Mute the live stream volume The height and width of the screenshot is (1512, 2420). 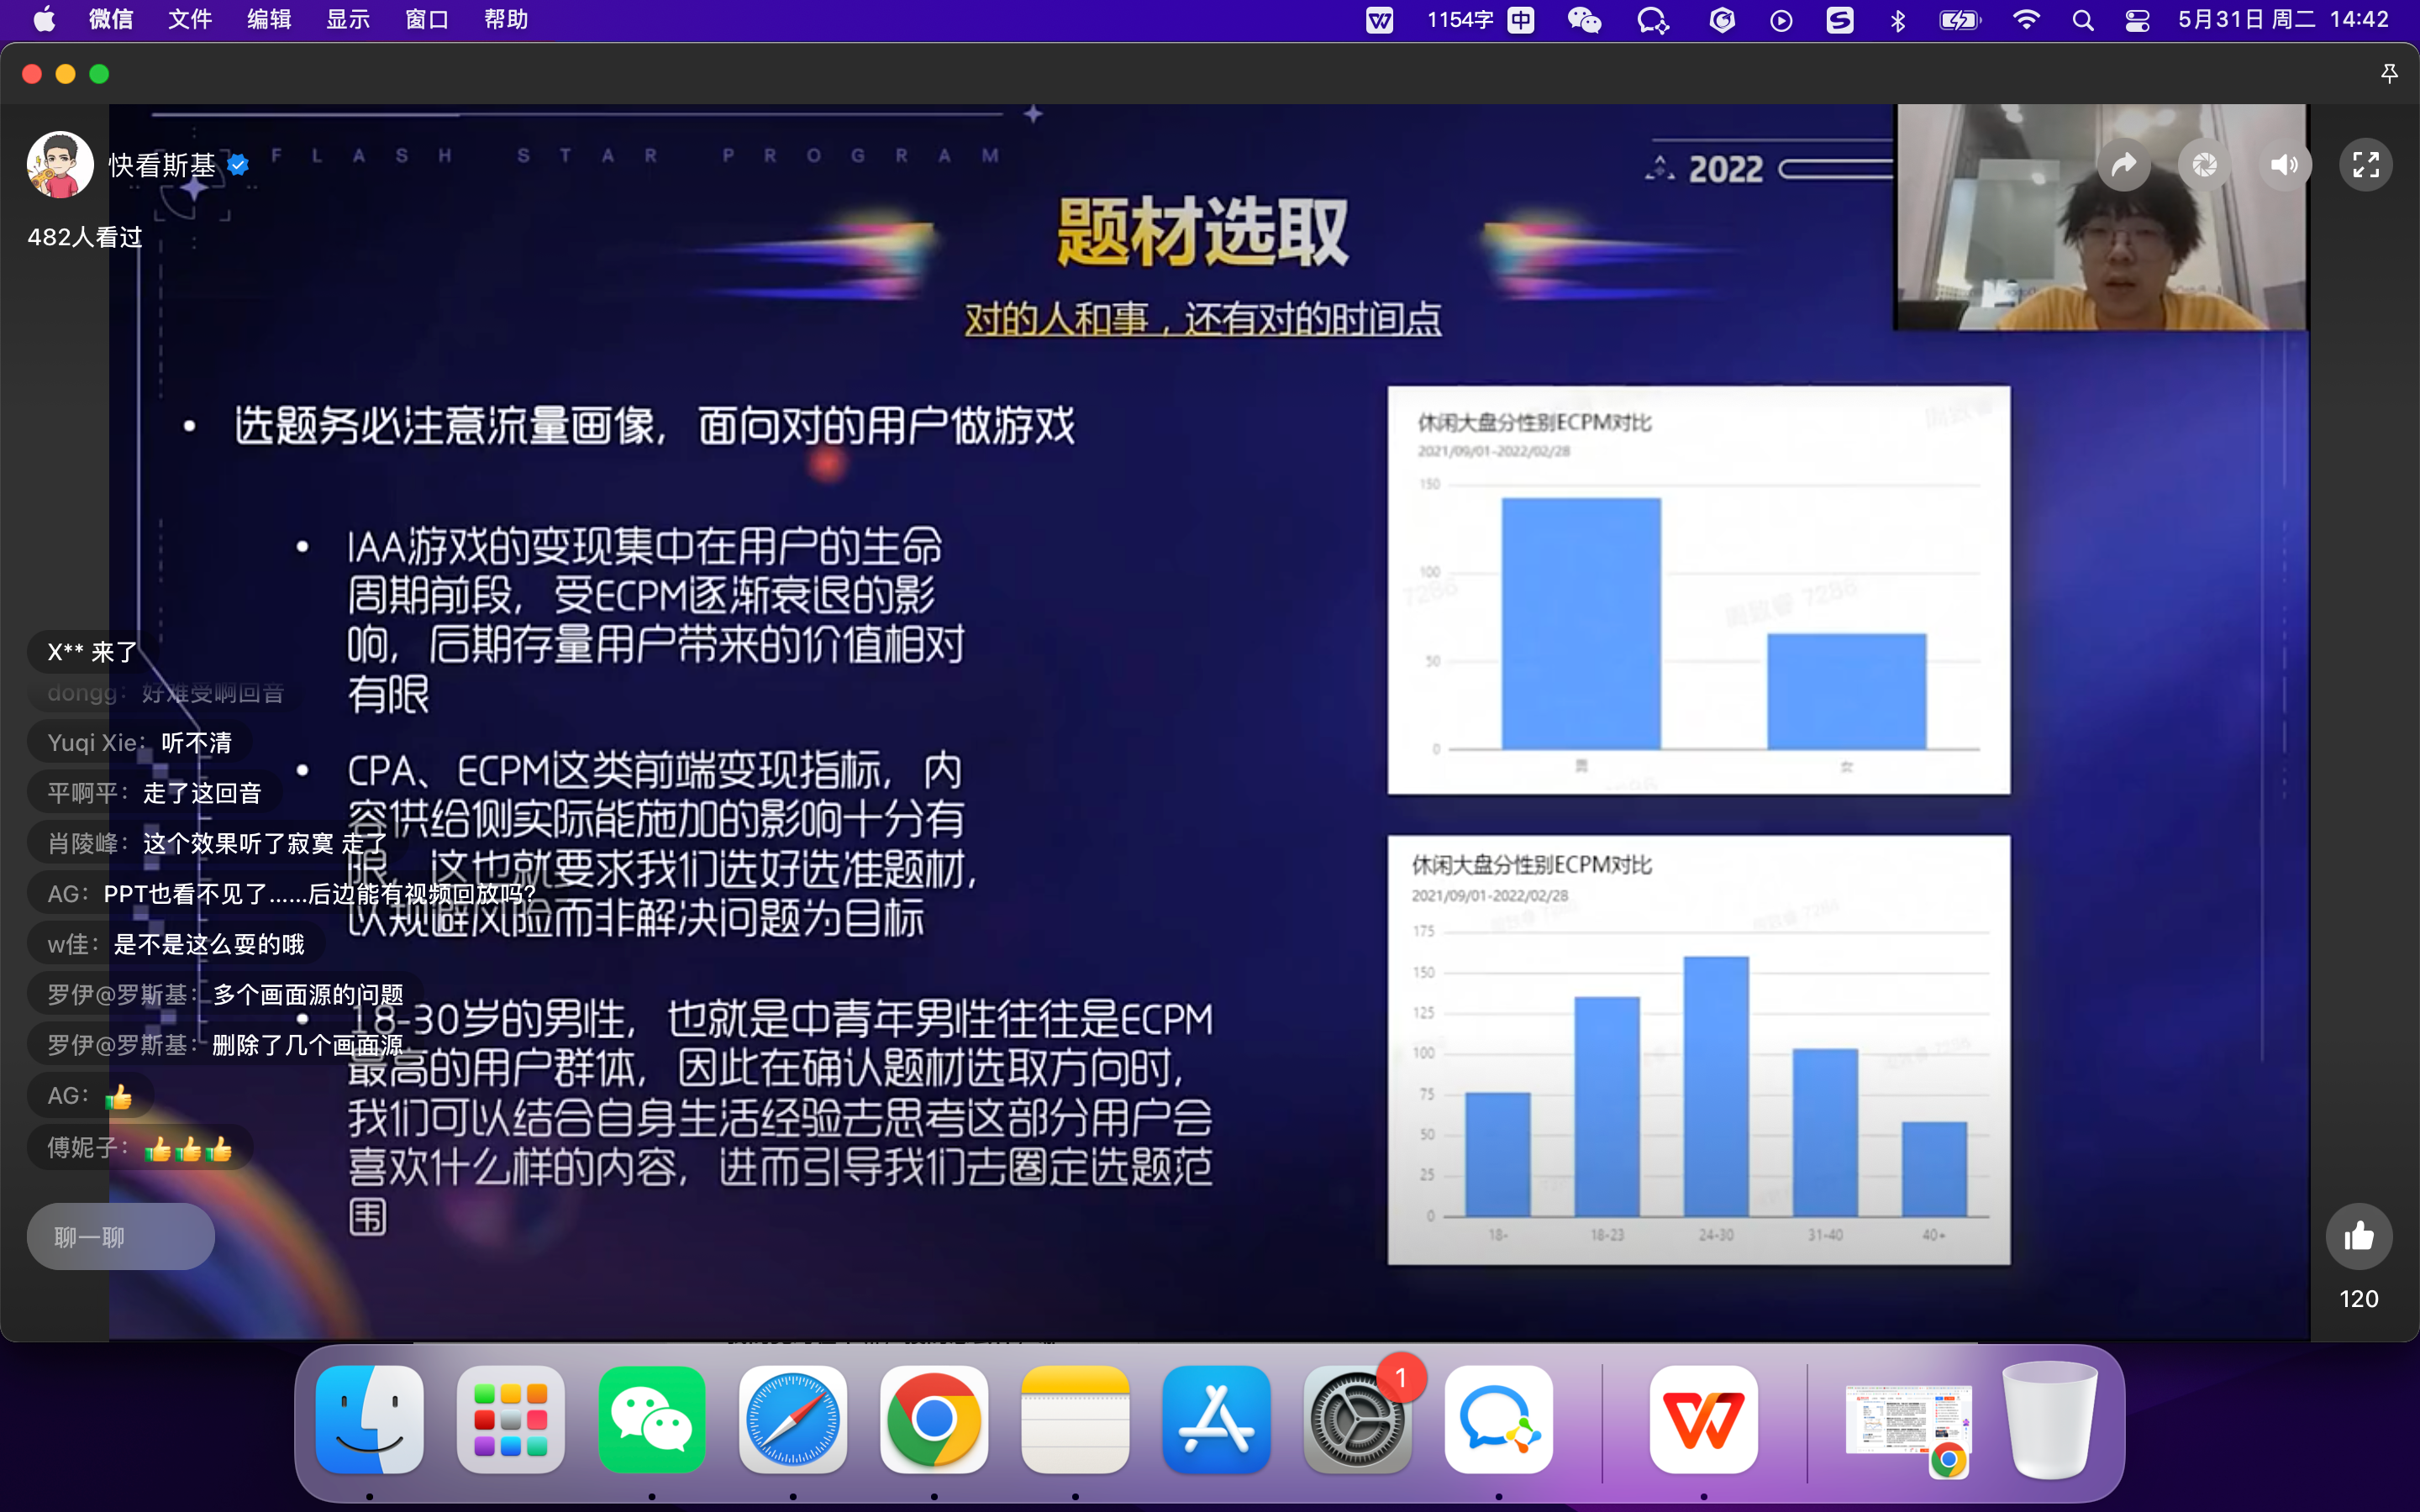(2284, 165)
